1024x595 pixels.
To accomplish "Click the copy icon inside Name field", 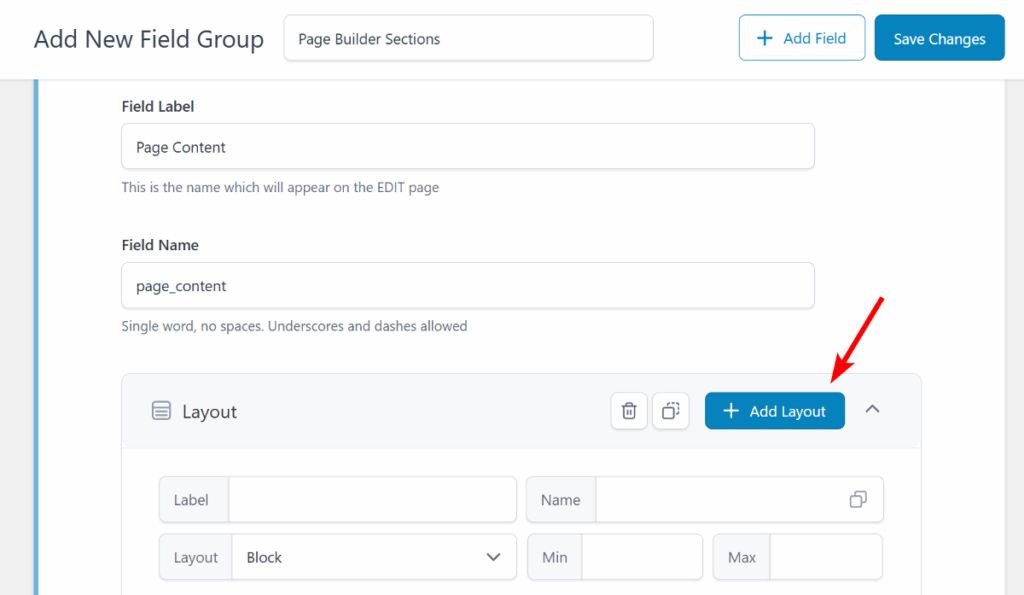I will click(858, 500).
